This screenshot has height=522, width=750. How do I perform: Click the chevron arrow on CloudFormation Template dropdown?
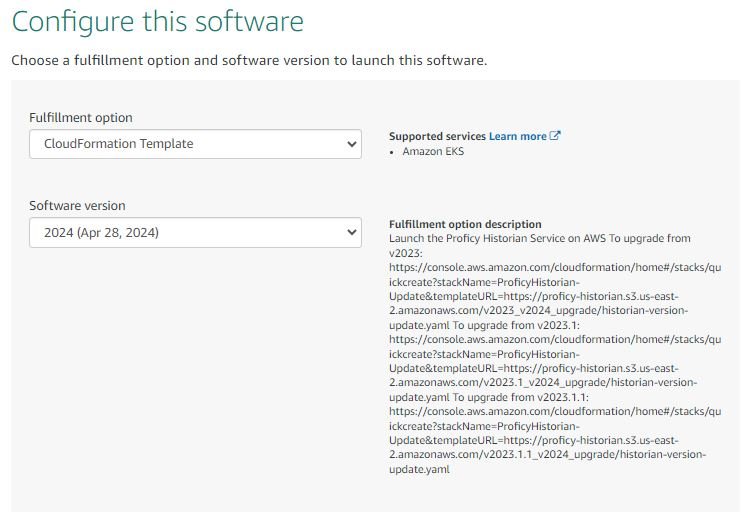[x=352, y=144]
